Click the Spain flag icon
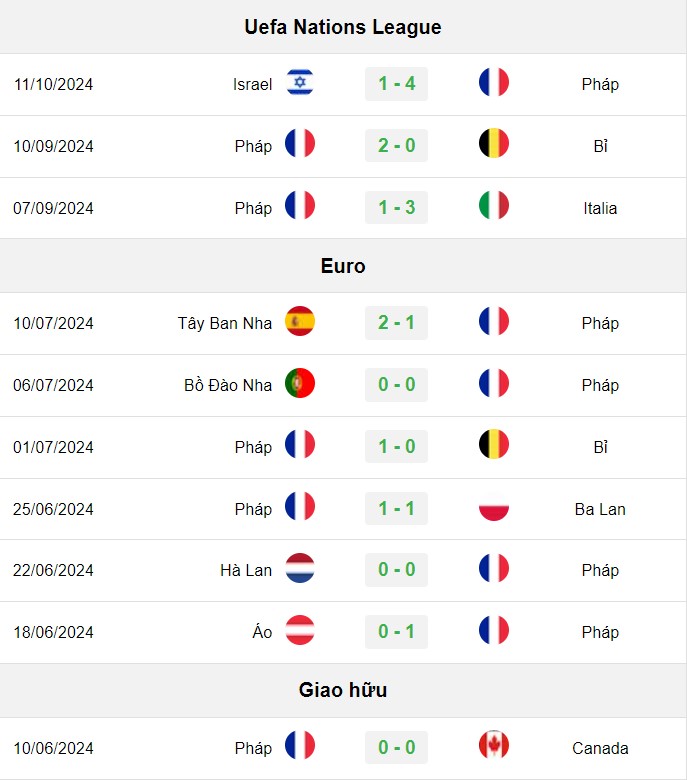Viewport: 687px width, 780px height. point(300,321)
